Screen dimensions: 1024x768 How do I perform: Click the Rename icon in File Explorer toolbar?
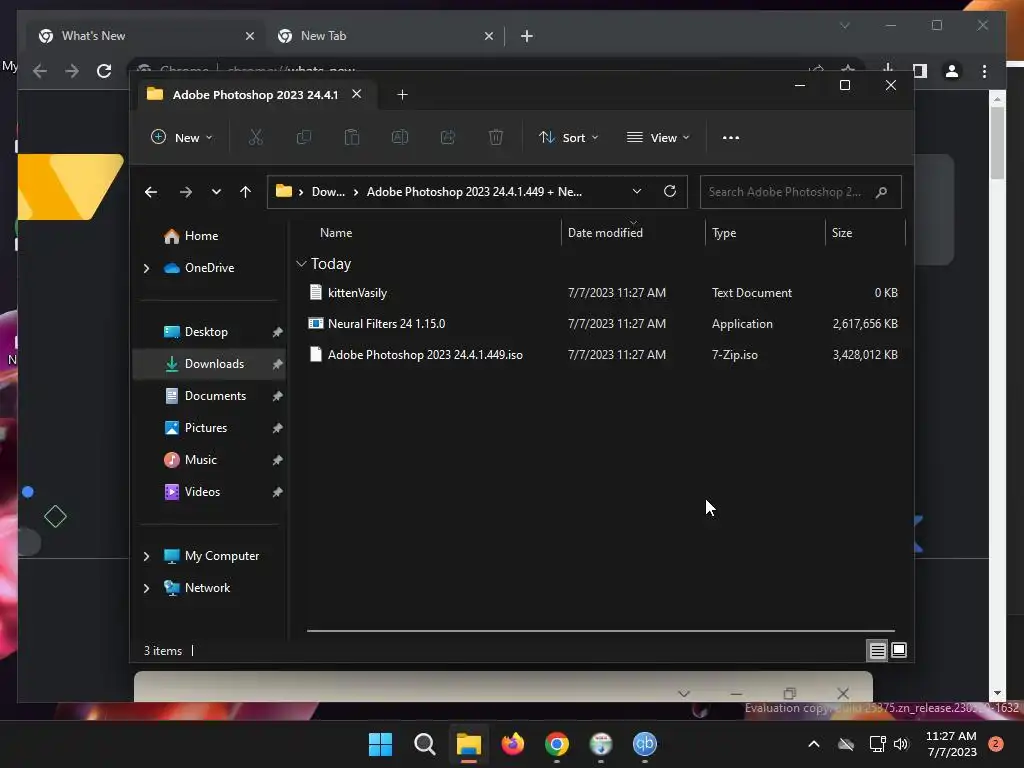[400, 137]
